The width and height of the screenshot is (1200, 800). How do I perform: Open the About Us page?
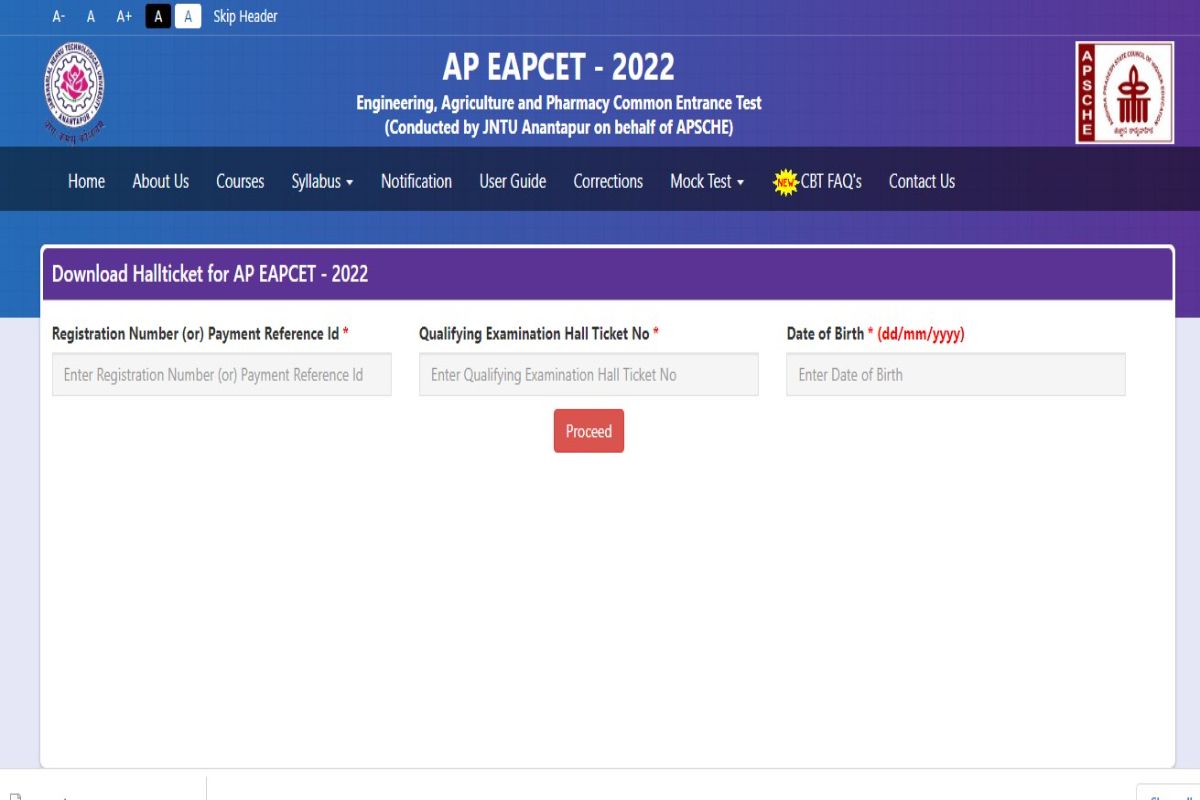point(160,181)
